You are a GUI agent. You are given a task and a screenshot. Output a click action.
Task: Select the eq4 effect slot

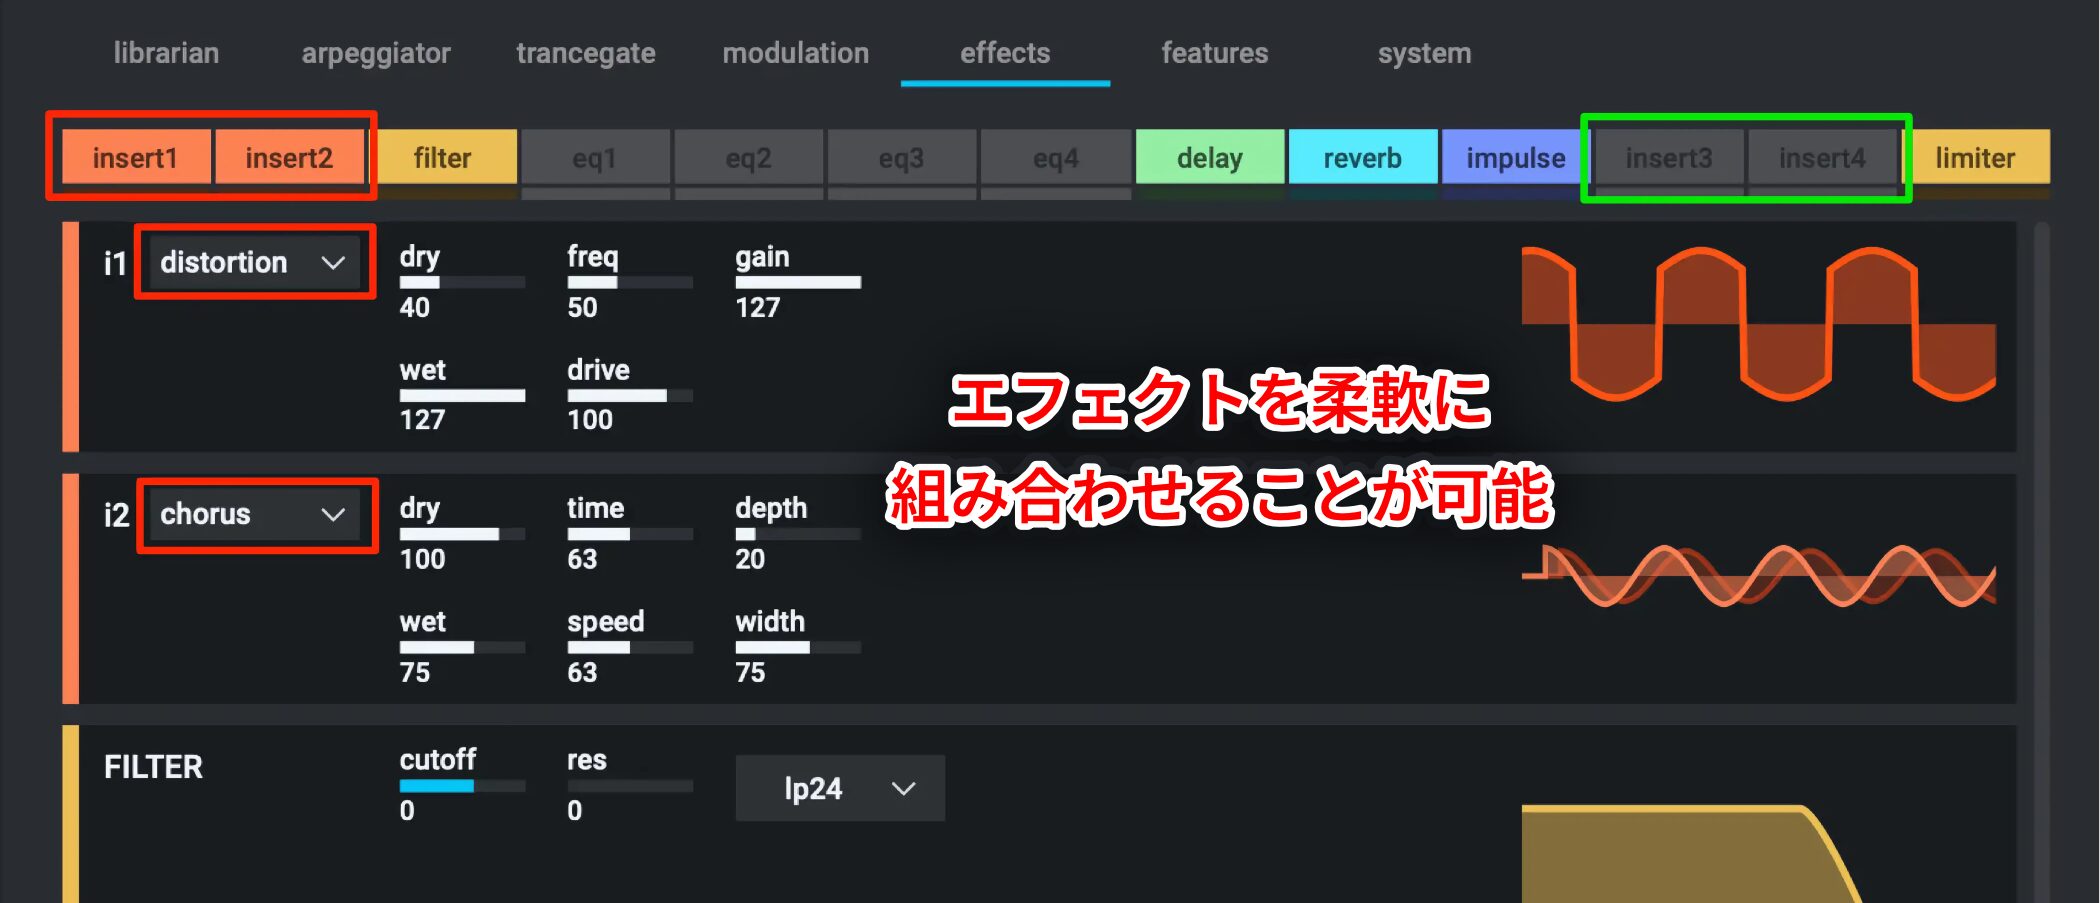(x=1055, y=157)
